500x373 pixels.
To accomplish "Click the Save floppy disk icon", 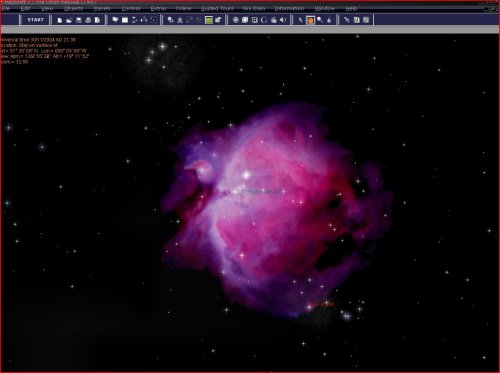I will click(x=79, y=20).
